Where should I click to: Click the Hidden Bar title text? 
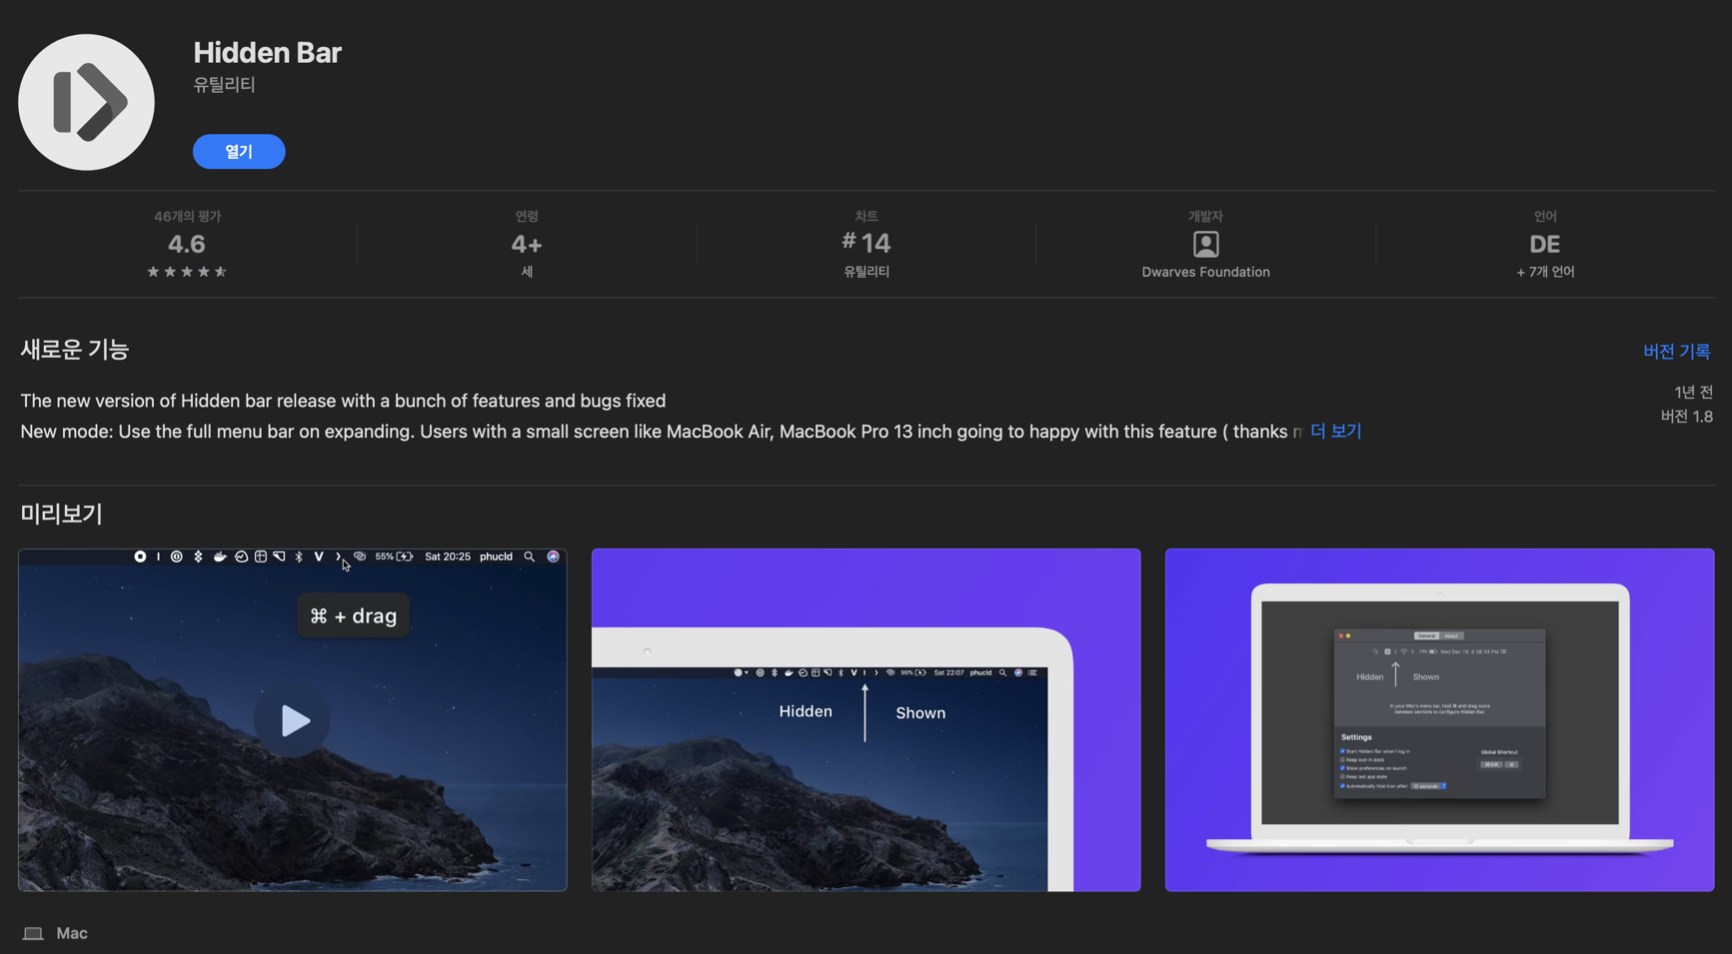(x=267, y=52)
